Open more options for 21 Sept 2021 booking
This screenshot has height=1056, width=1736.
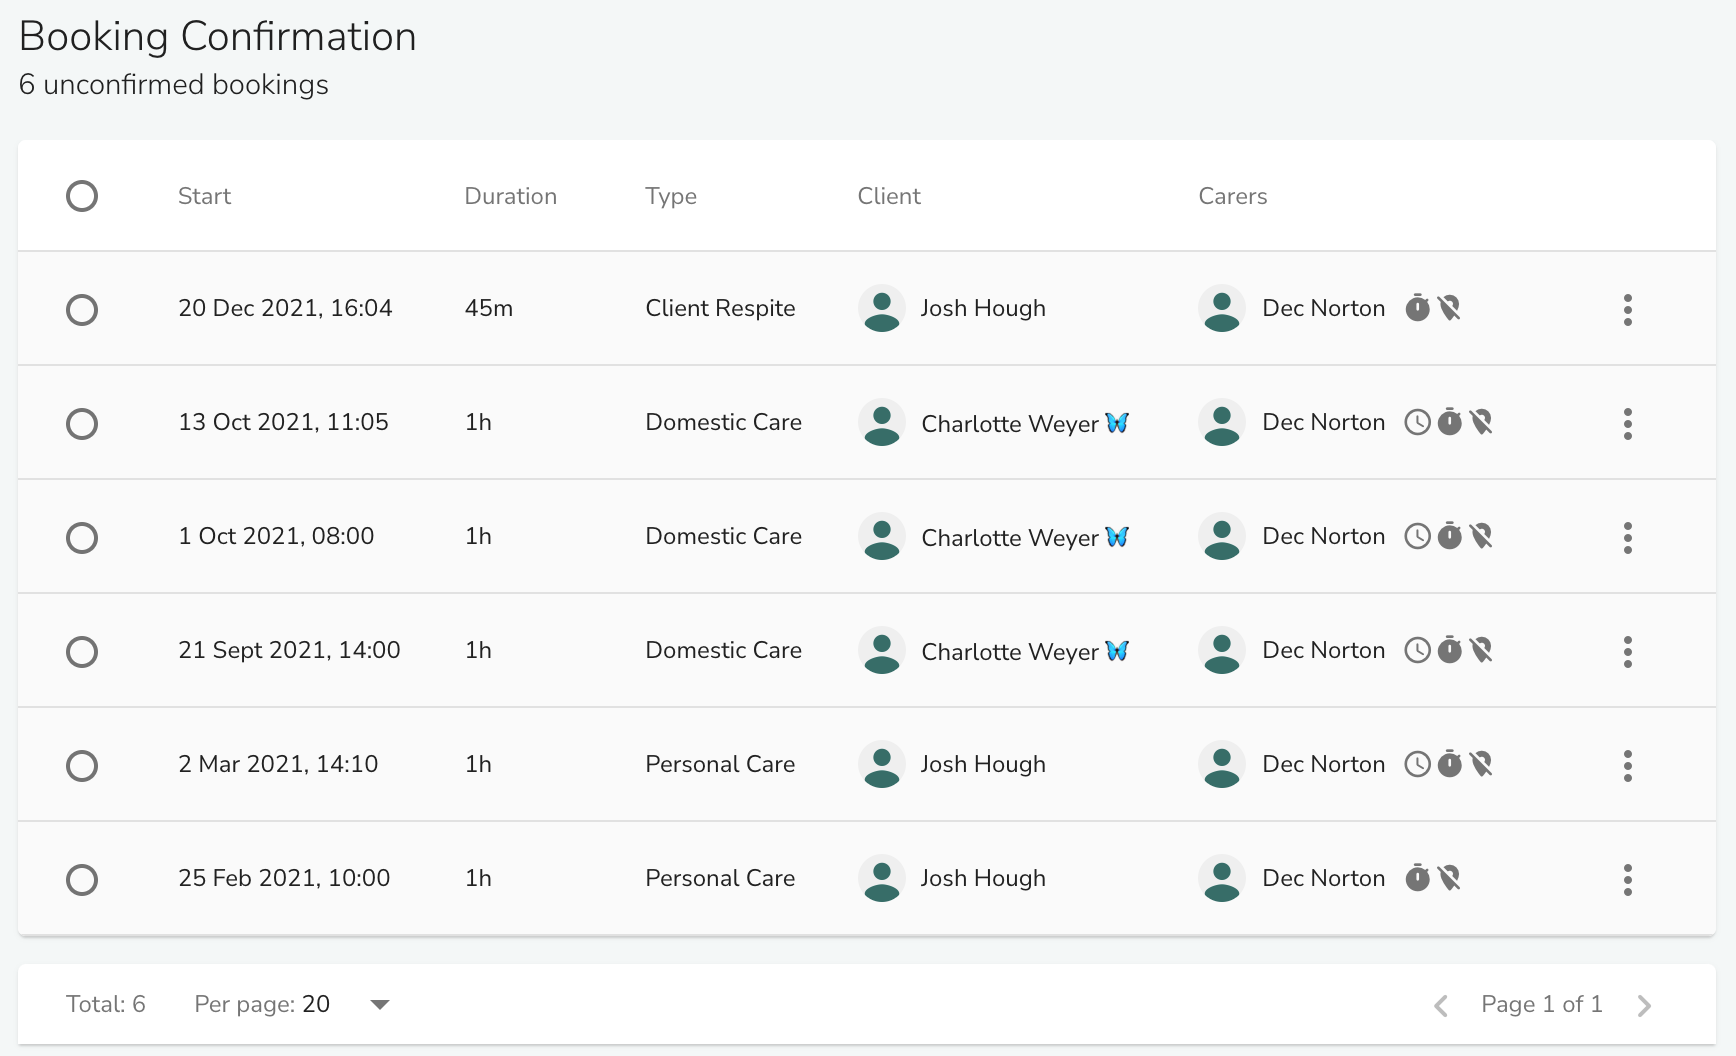pos(1628,652)
